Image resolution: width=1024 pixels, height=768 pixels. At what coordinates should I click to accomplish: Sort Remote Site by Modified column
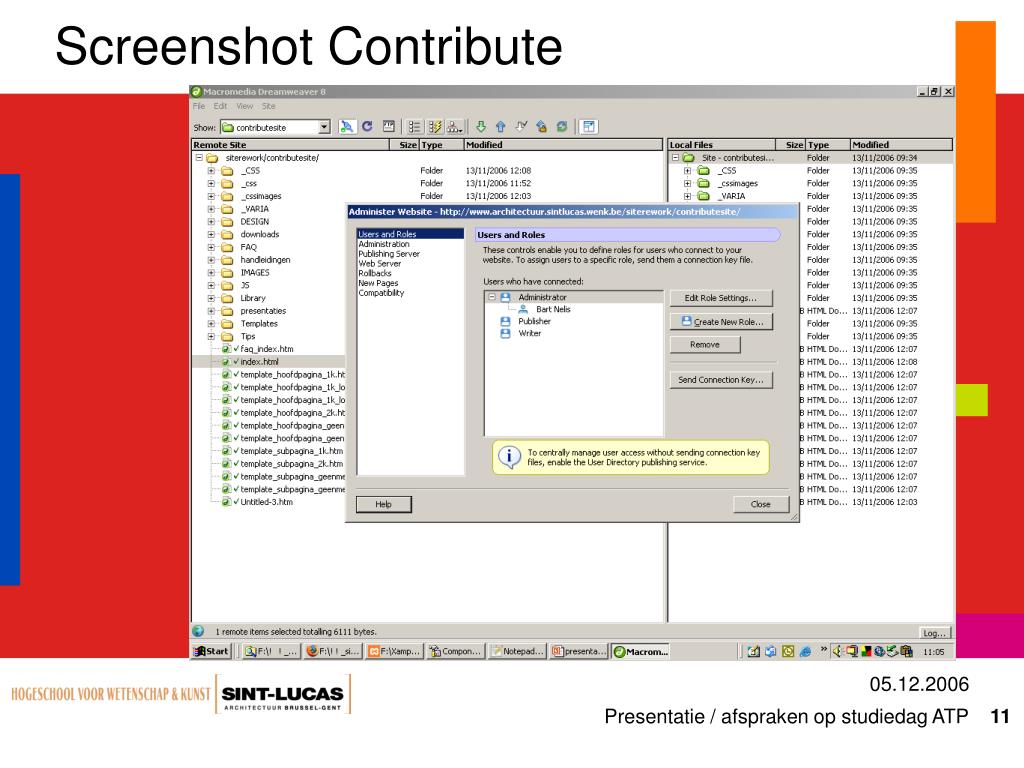point(563,145)
